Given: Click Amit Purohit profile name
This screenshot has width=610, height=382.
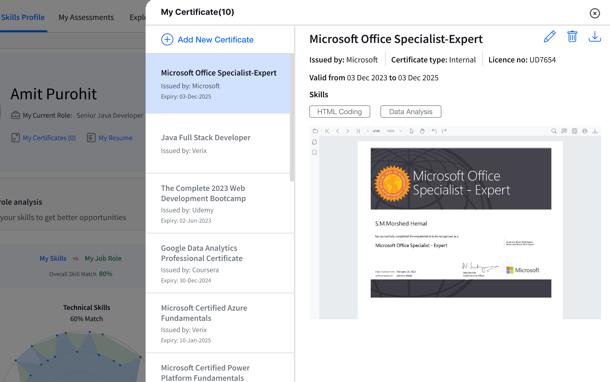Looking at the screenshot, I should [x=53, y=94].
